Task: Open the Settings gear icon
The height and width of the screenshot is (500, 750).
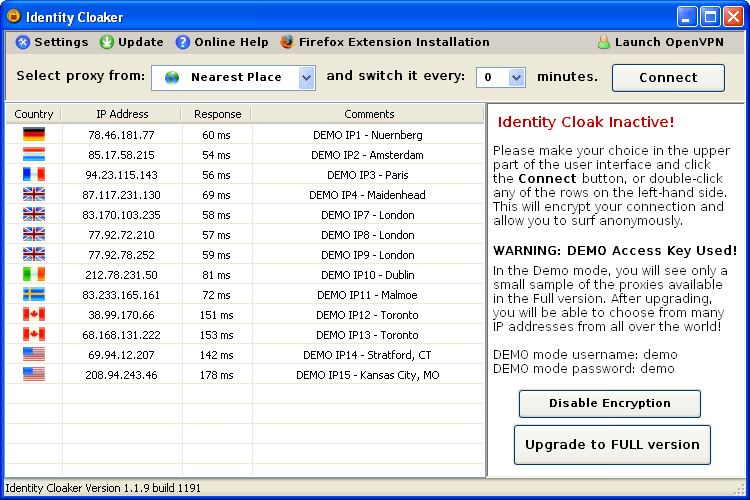Action: [x=22, y=42]
